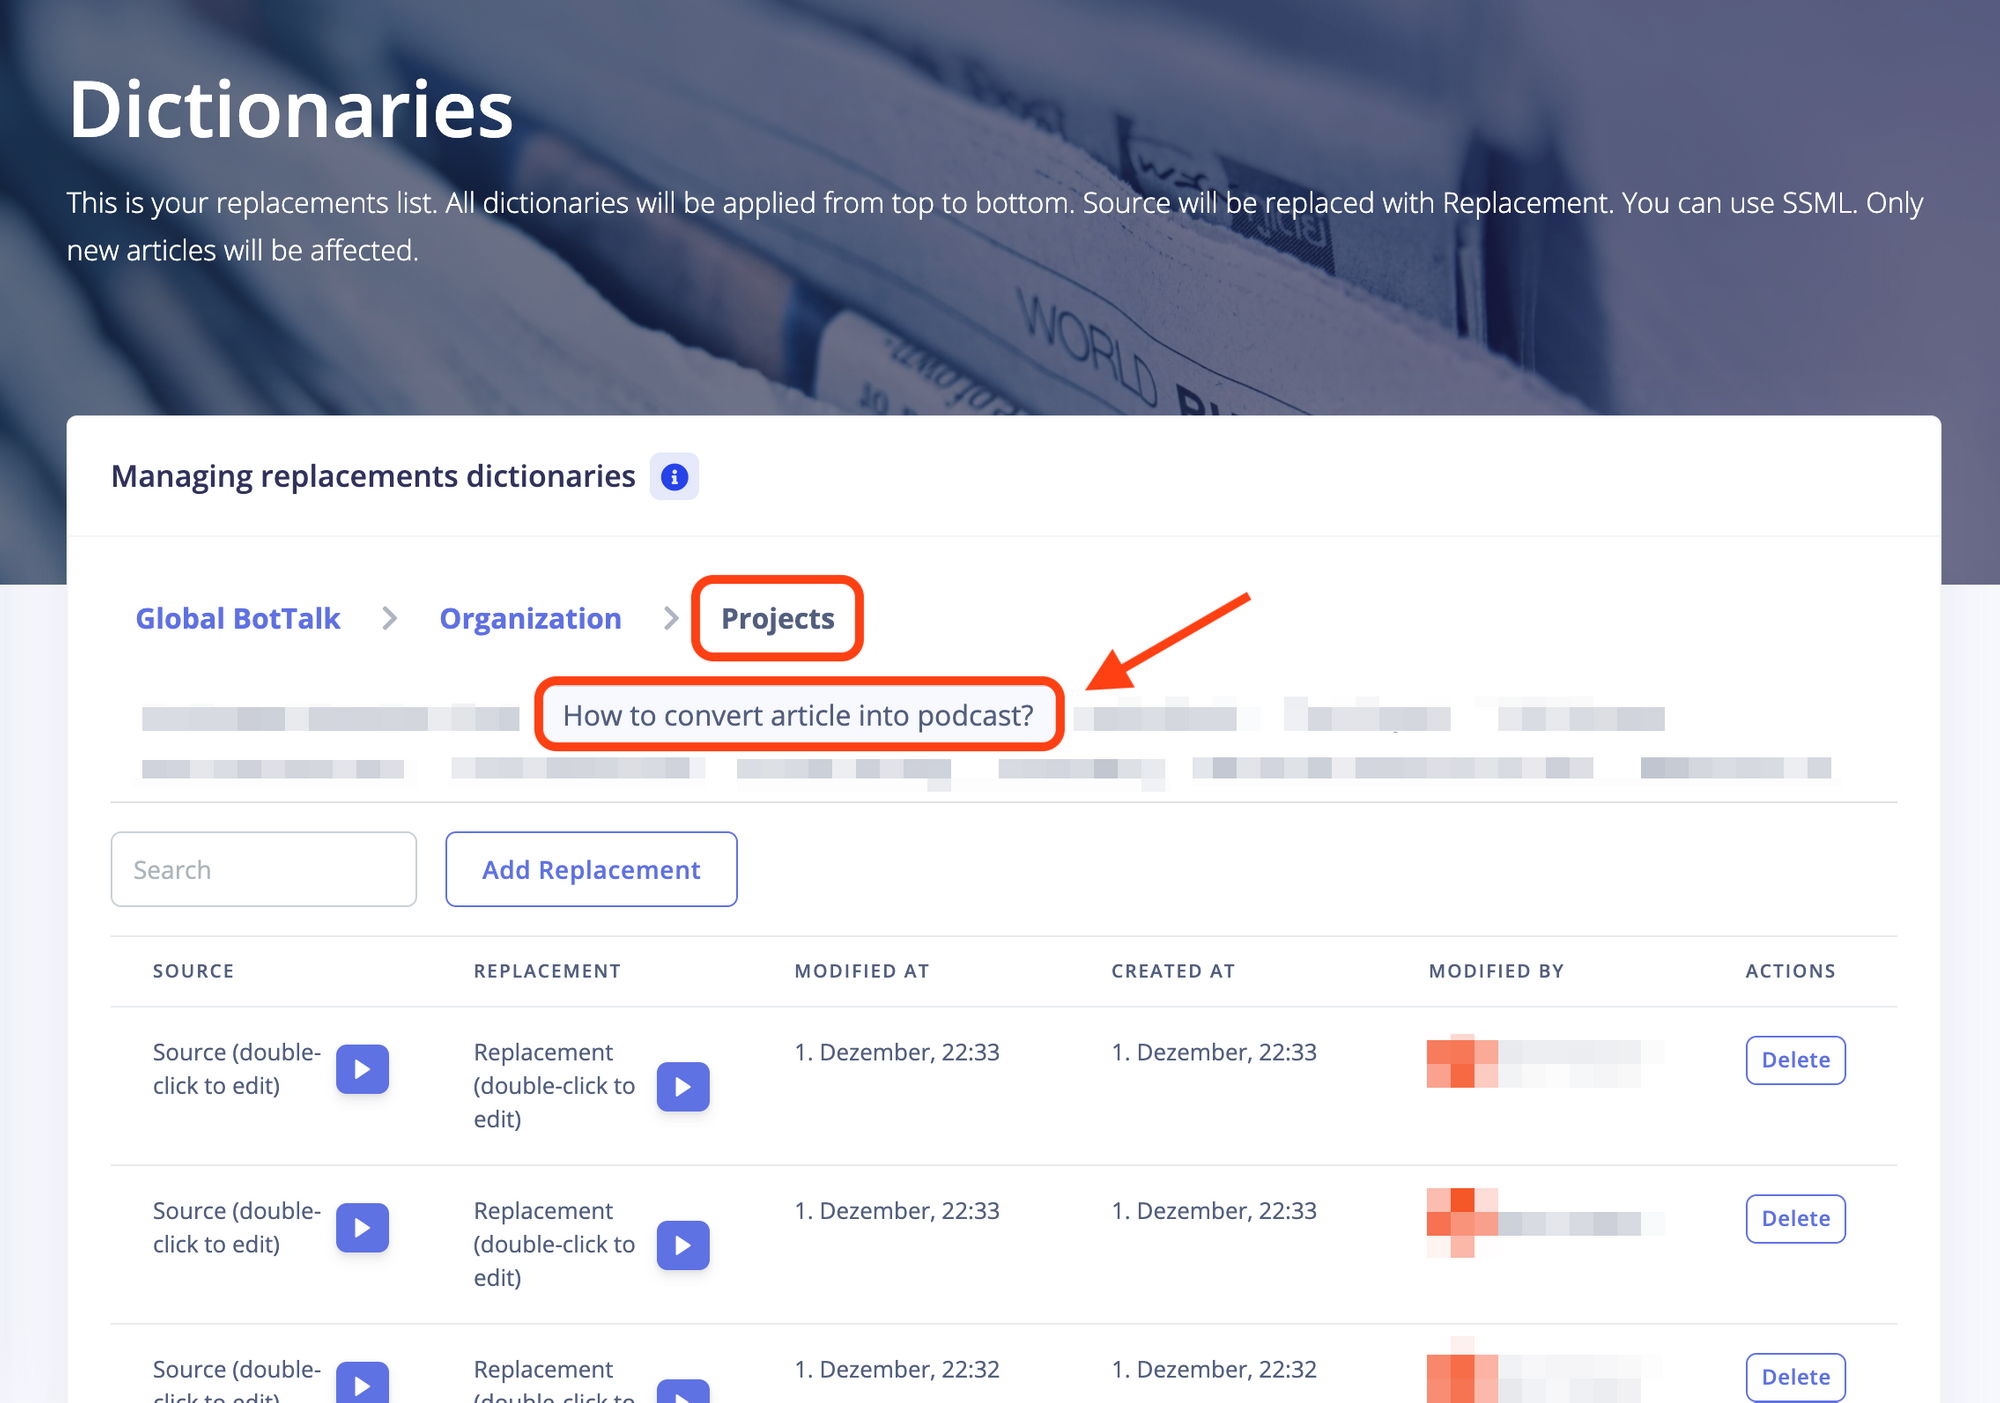The image size is (2000, 1403).
Task: Click into the Search field
Action: tap(264, 869)
